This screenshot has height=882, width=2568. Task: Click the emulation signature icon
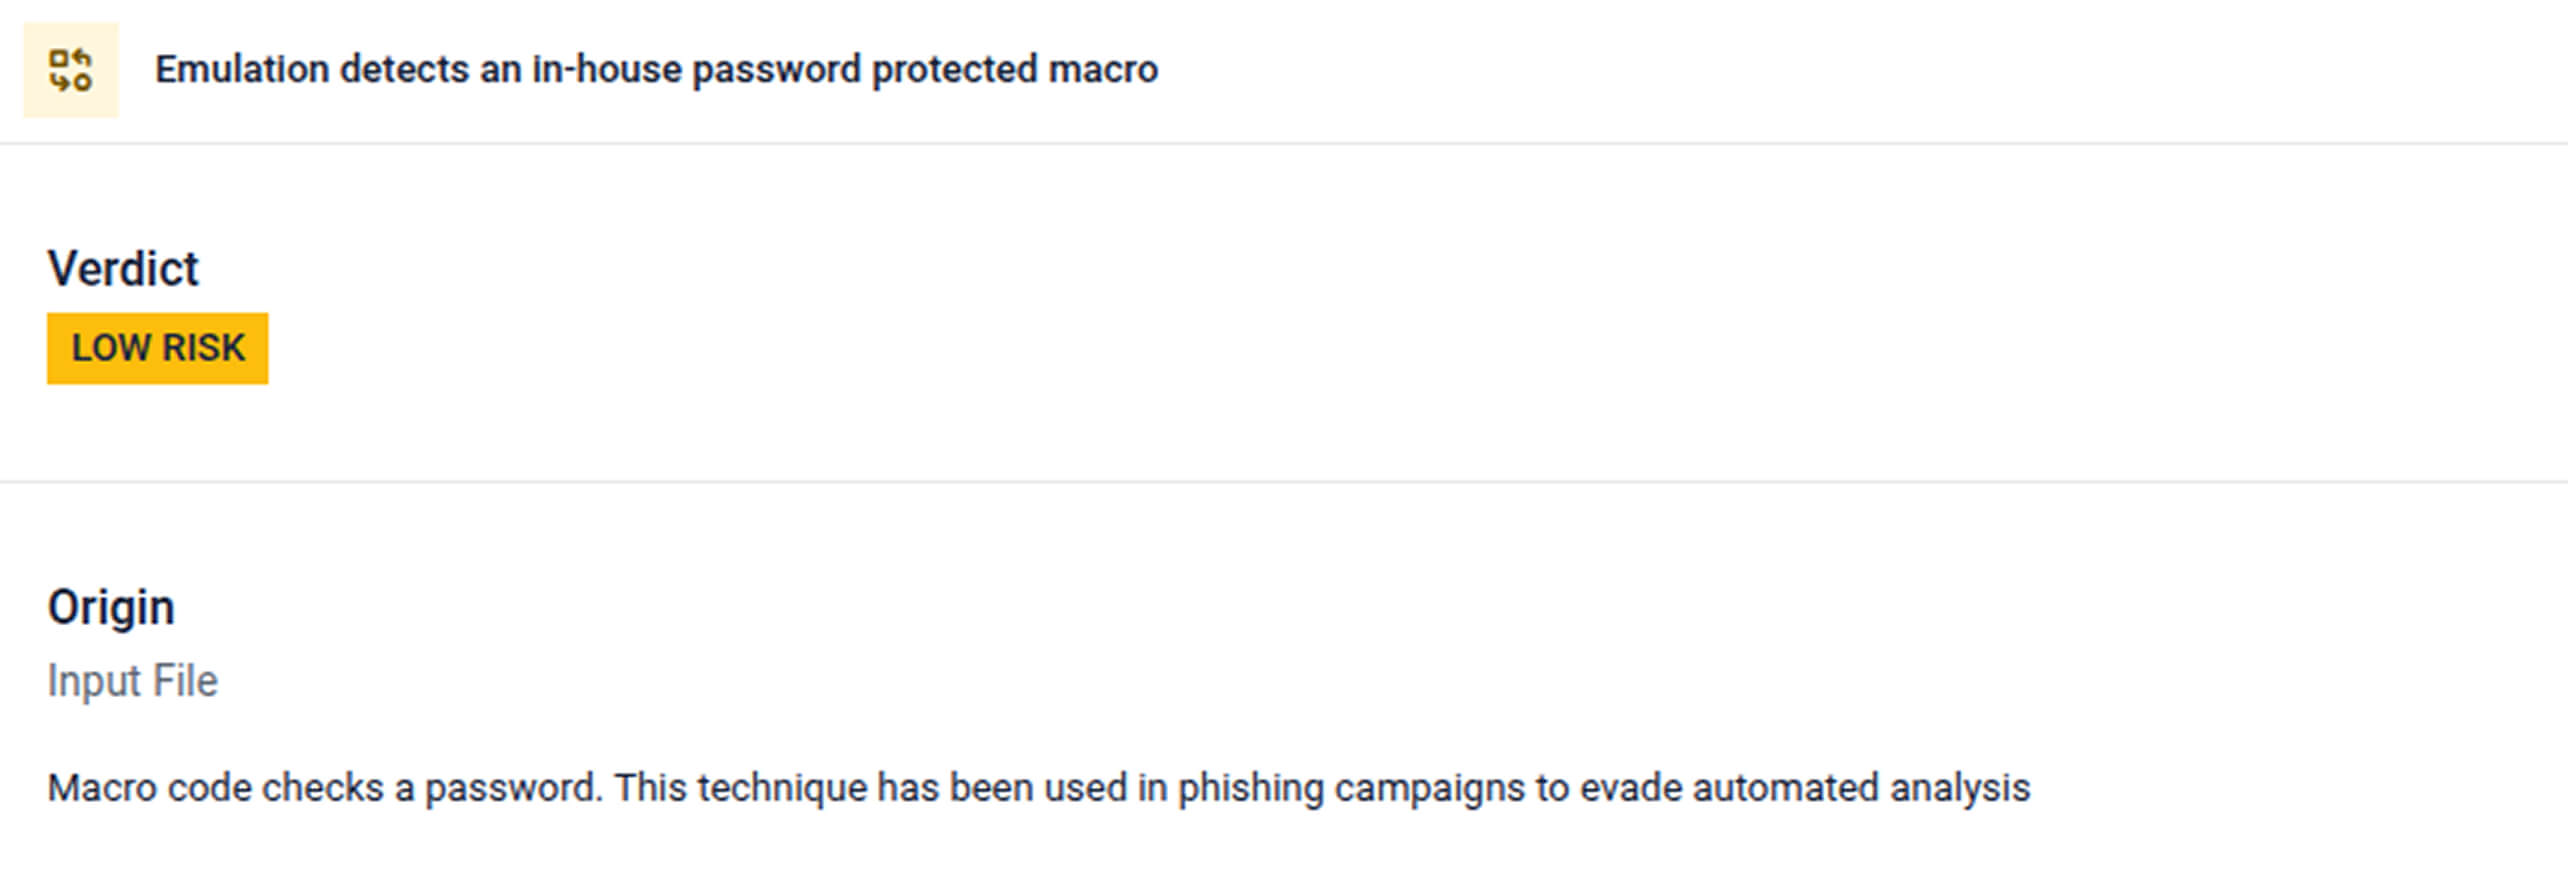click(70, 70)
